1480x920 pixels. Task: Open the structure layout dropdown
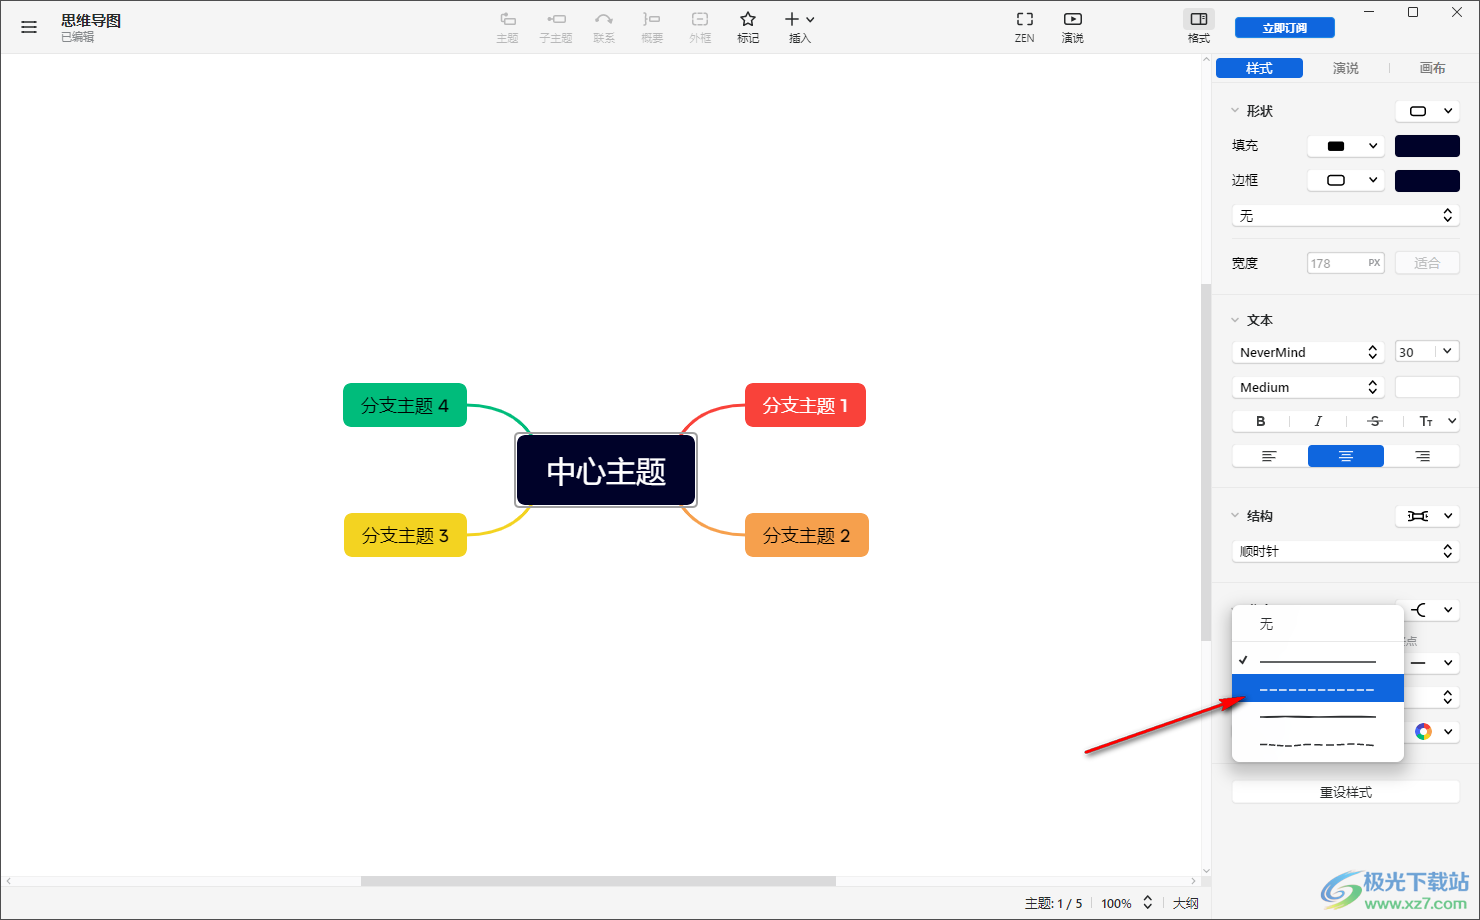(1427, 516)
